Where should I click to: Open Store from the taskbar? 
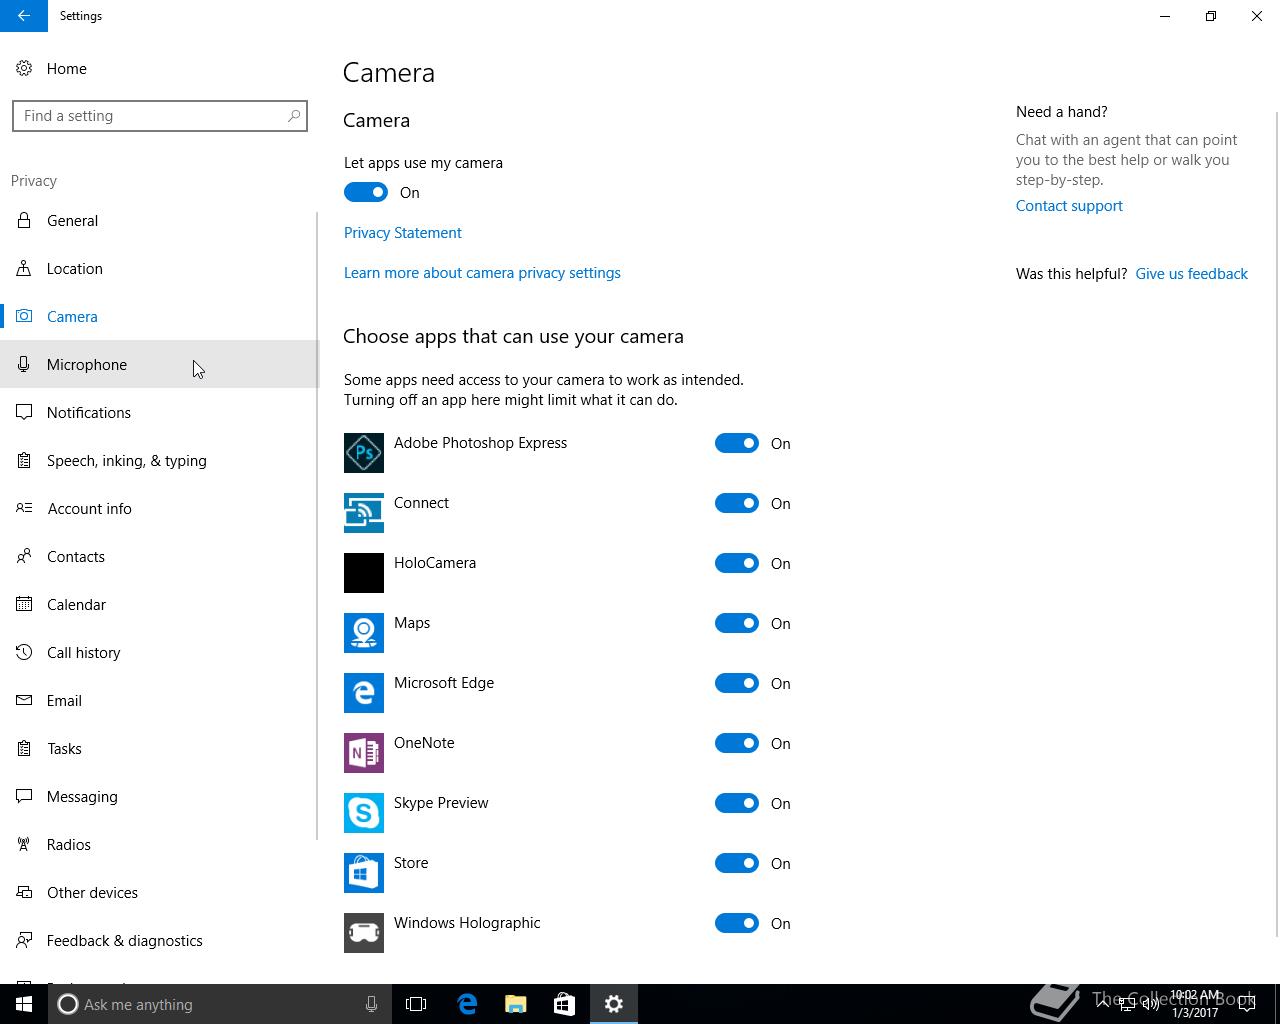(x=564, y=1004)
